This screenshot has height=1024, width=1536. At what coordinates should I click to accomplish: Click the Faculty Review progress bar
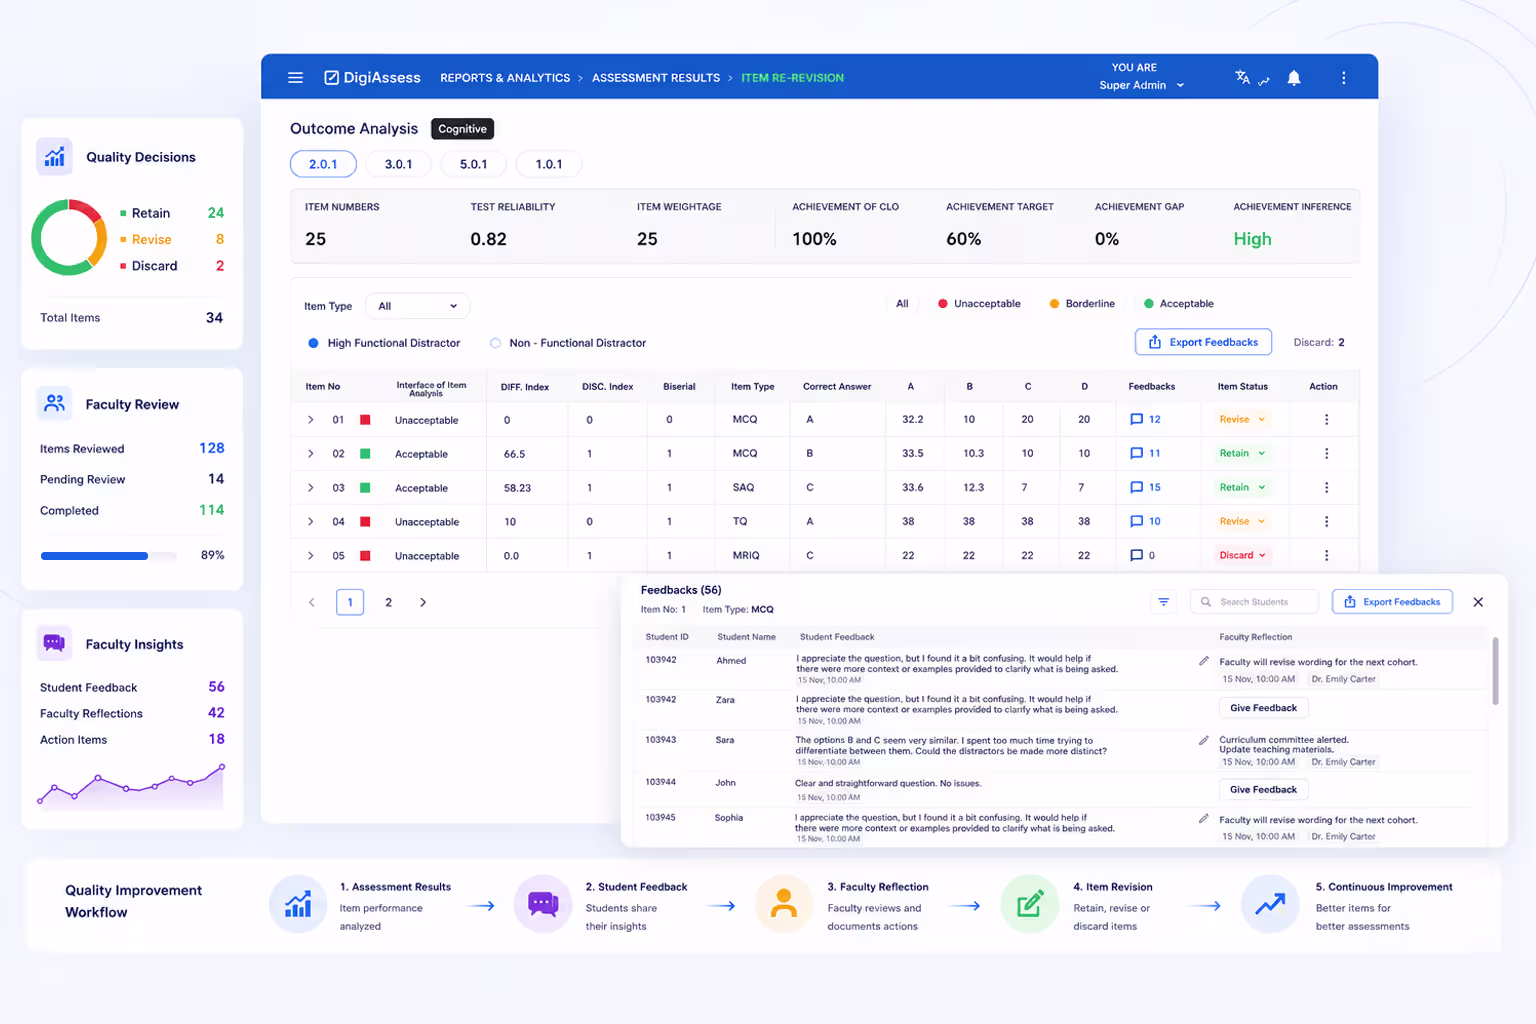[108, 556]
